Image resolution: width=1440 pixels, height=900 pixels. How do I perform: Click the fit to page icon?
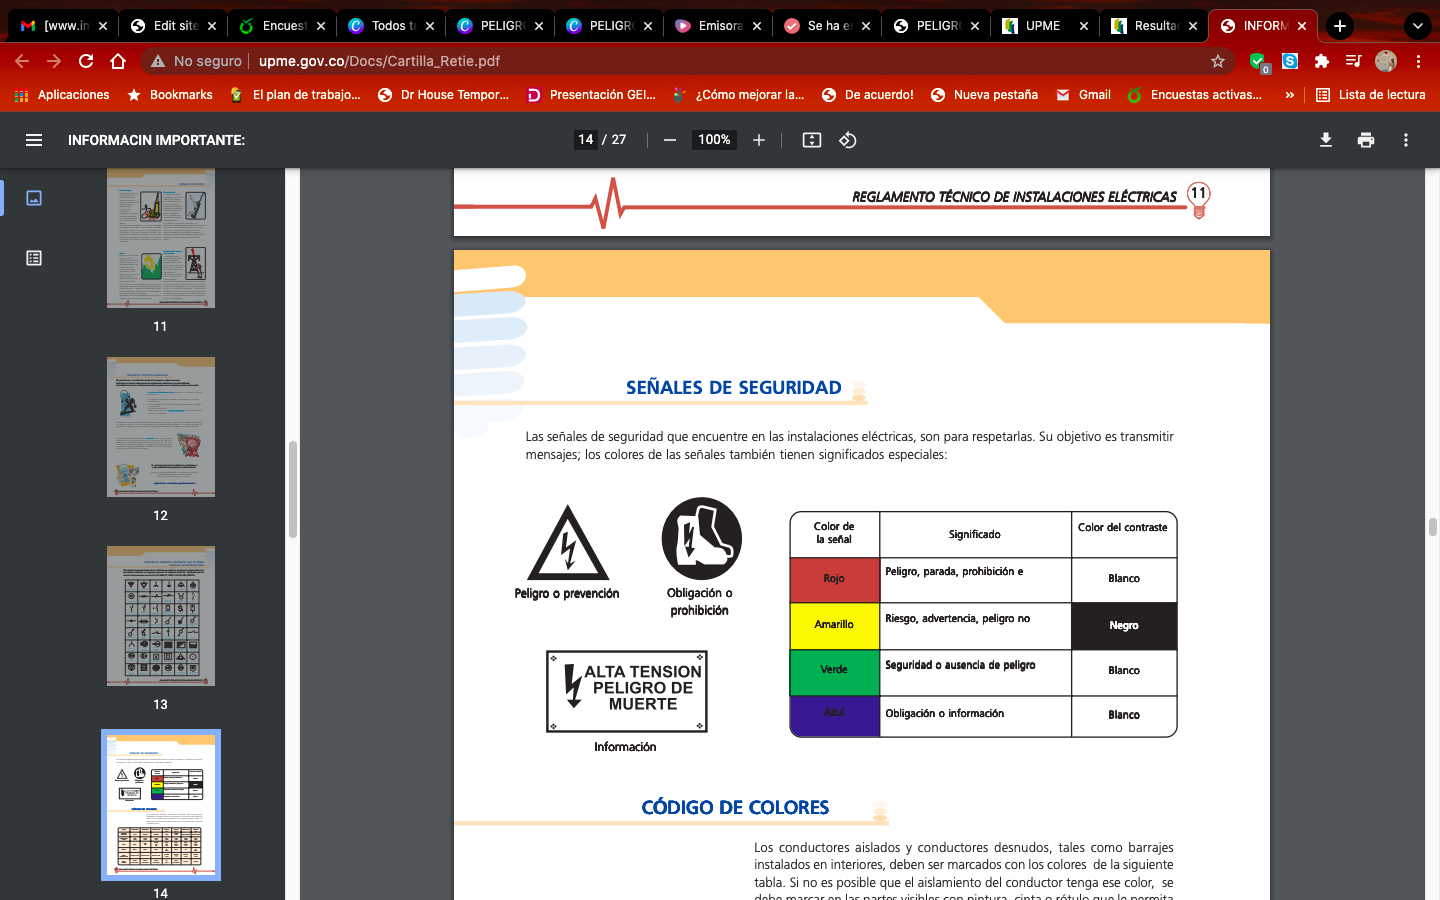pos(811,140)
